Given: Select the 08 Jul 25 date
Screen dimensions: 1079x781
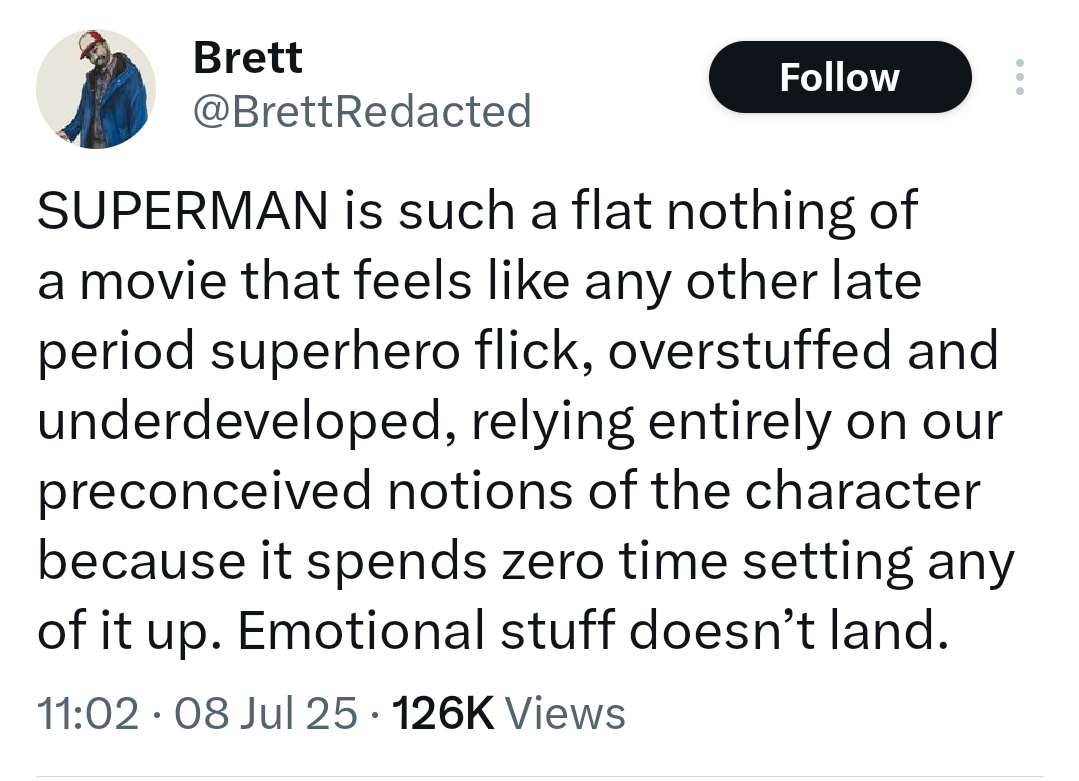Looking at the screenshot, I should click(266, 713).
